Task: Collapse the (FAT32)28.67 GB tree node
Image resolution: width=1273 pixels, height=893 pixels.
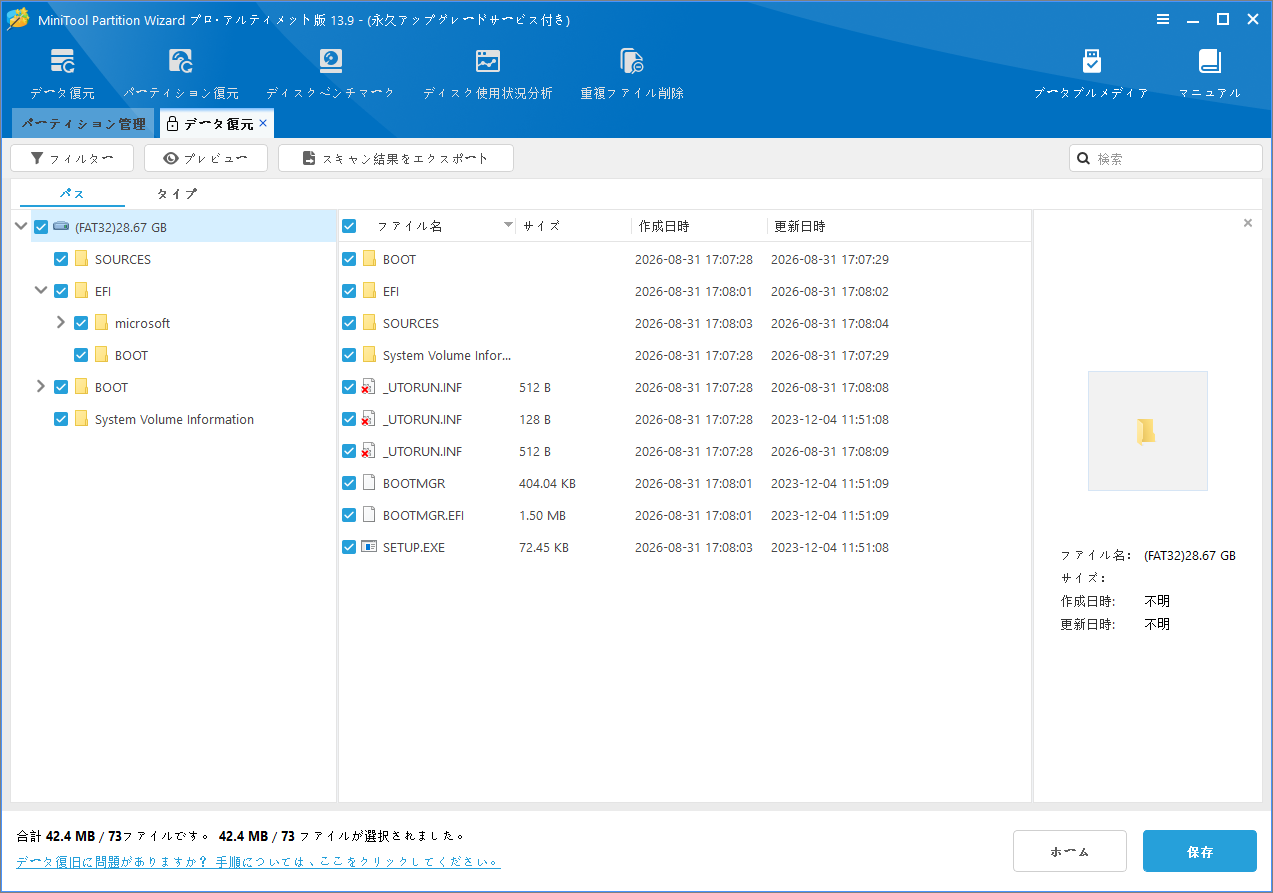Action: click(x=21, y=227)
